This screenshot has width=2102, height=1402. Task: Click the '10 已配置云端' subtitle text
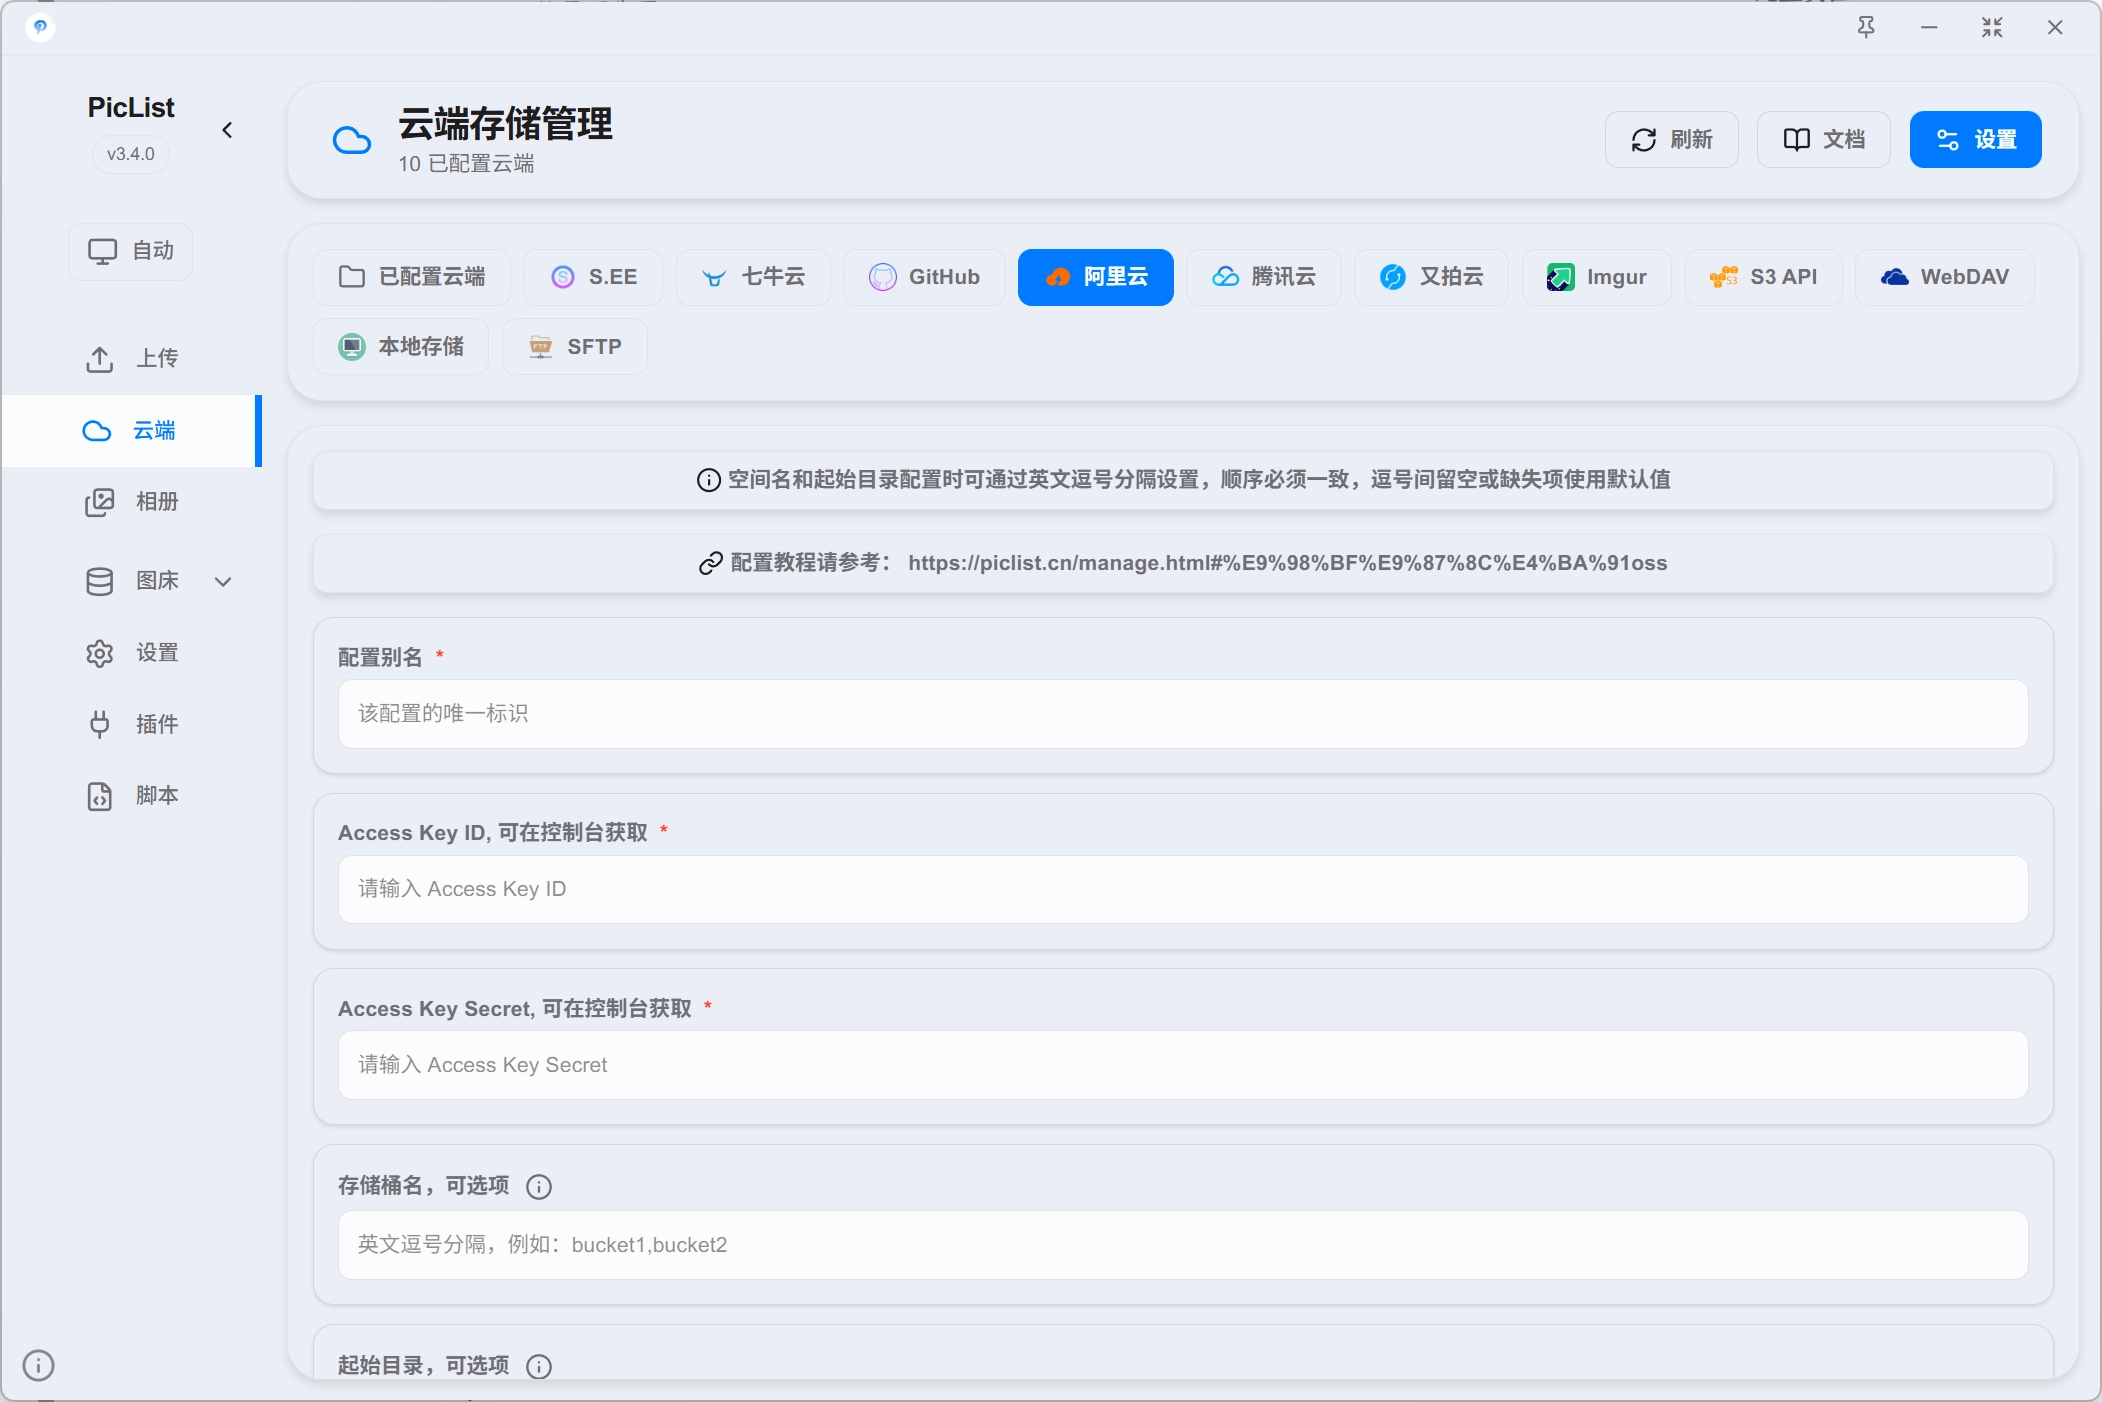[x=466, y=164]
